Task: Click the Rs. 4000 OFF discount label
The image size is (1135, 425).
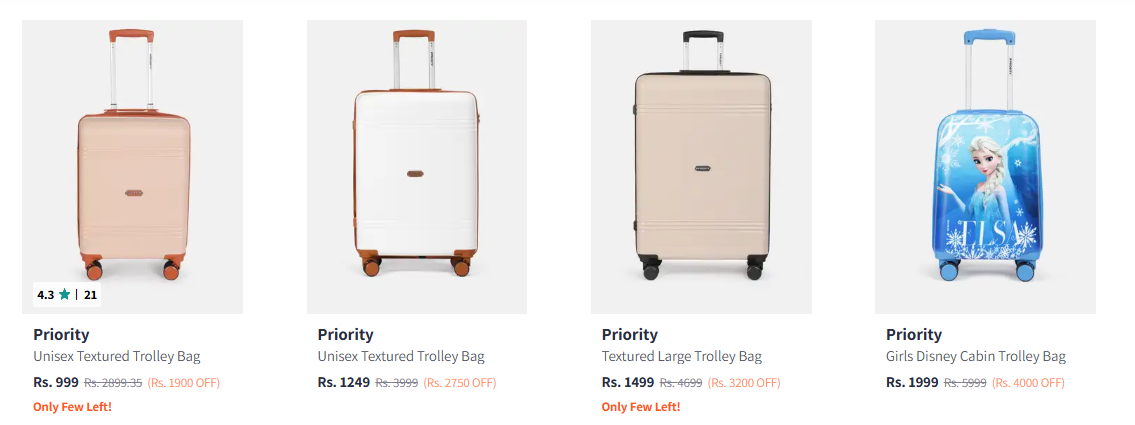Action: pyautogui.click(x=1030, y=383)
